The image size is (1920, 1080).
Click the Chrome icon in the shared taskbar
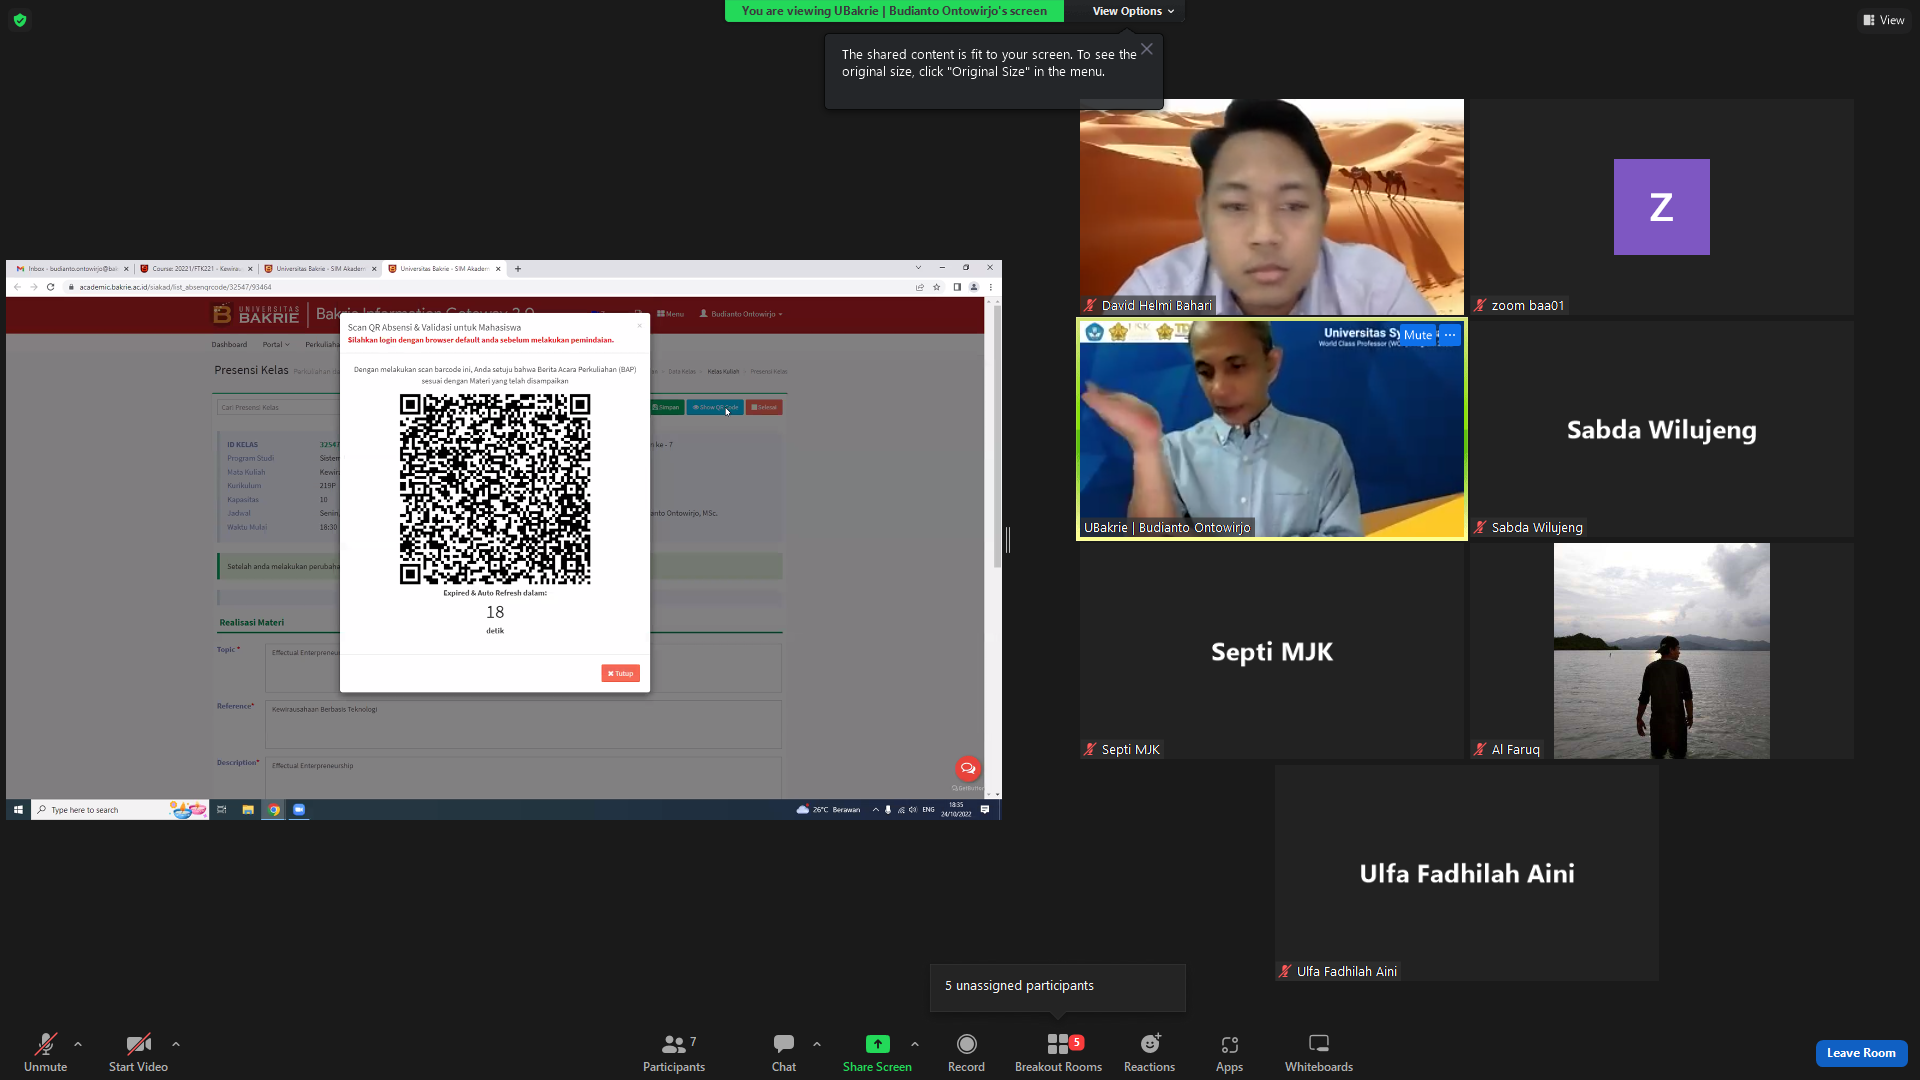pyautogui.click(x=274, y=810)
